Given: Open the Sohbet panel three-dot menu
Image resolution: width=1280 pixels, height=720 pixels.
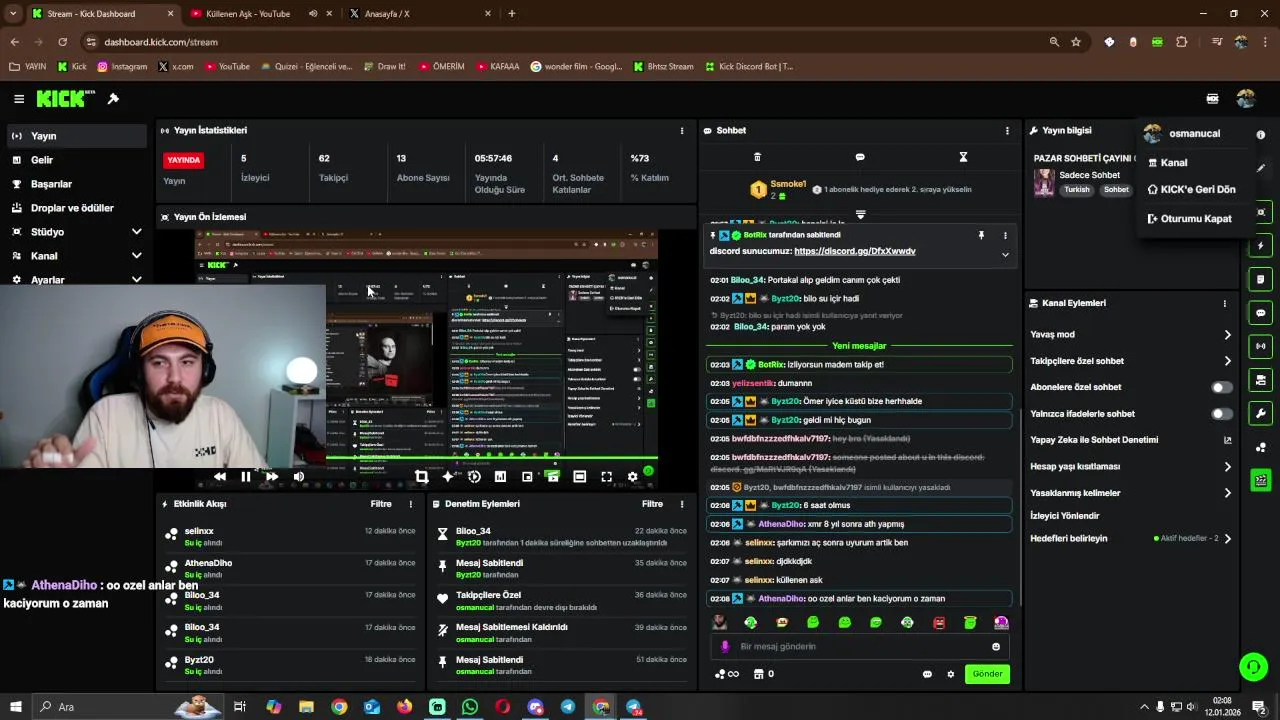Looking at the screenshot, I should [1007, 131].
